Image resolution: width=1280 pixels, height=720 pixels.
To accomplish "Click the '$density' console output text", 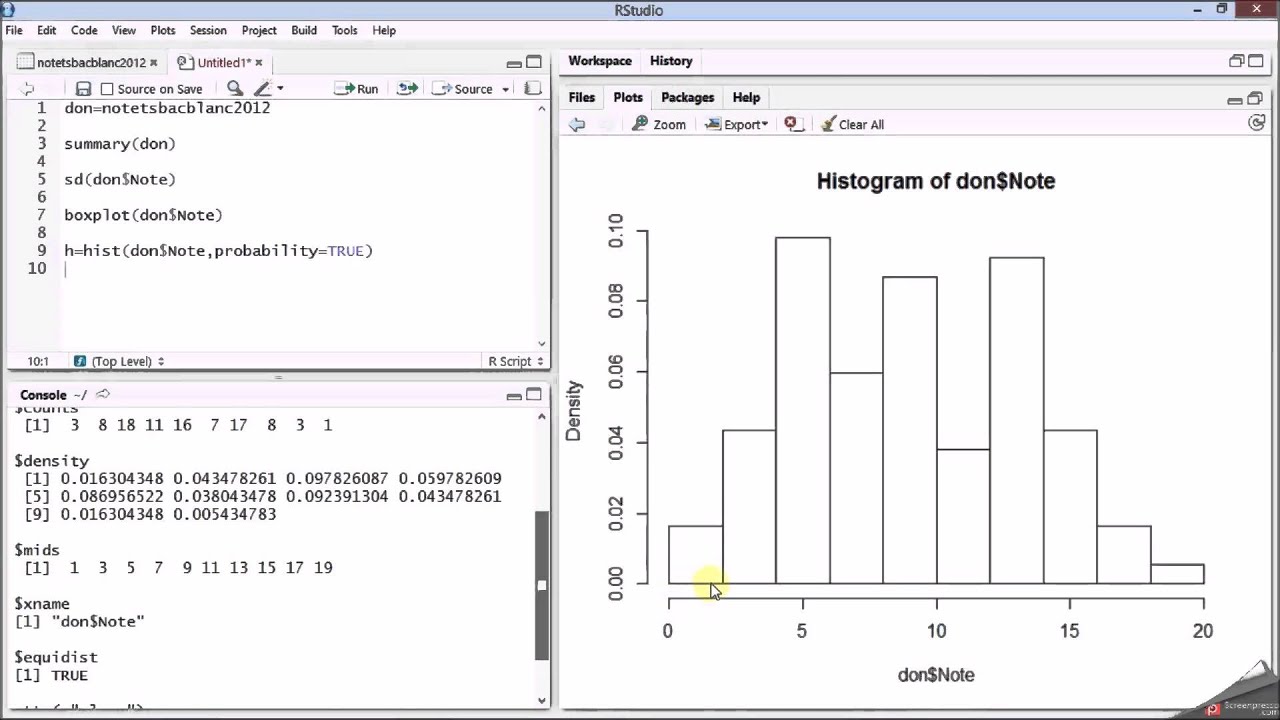I will coord(52,461).
